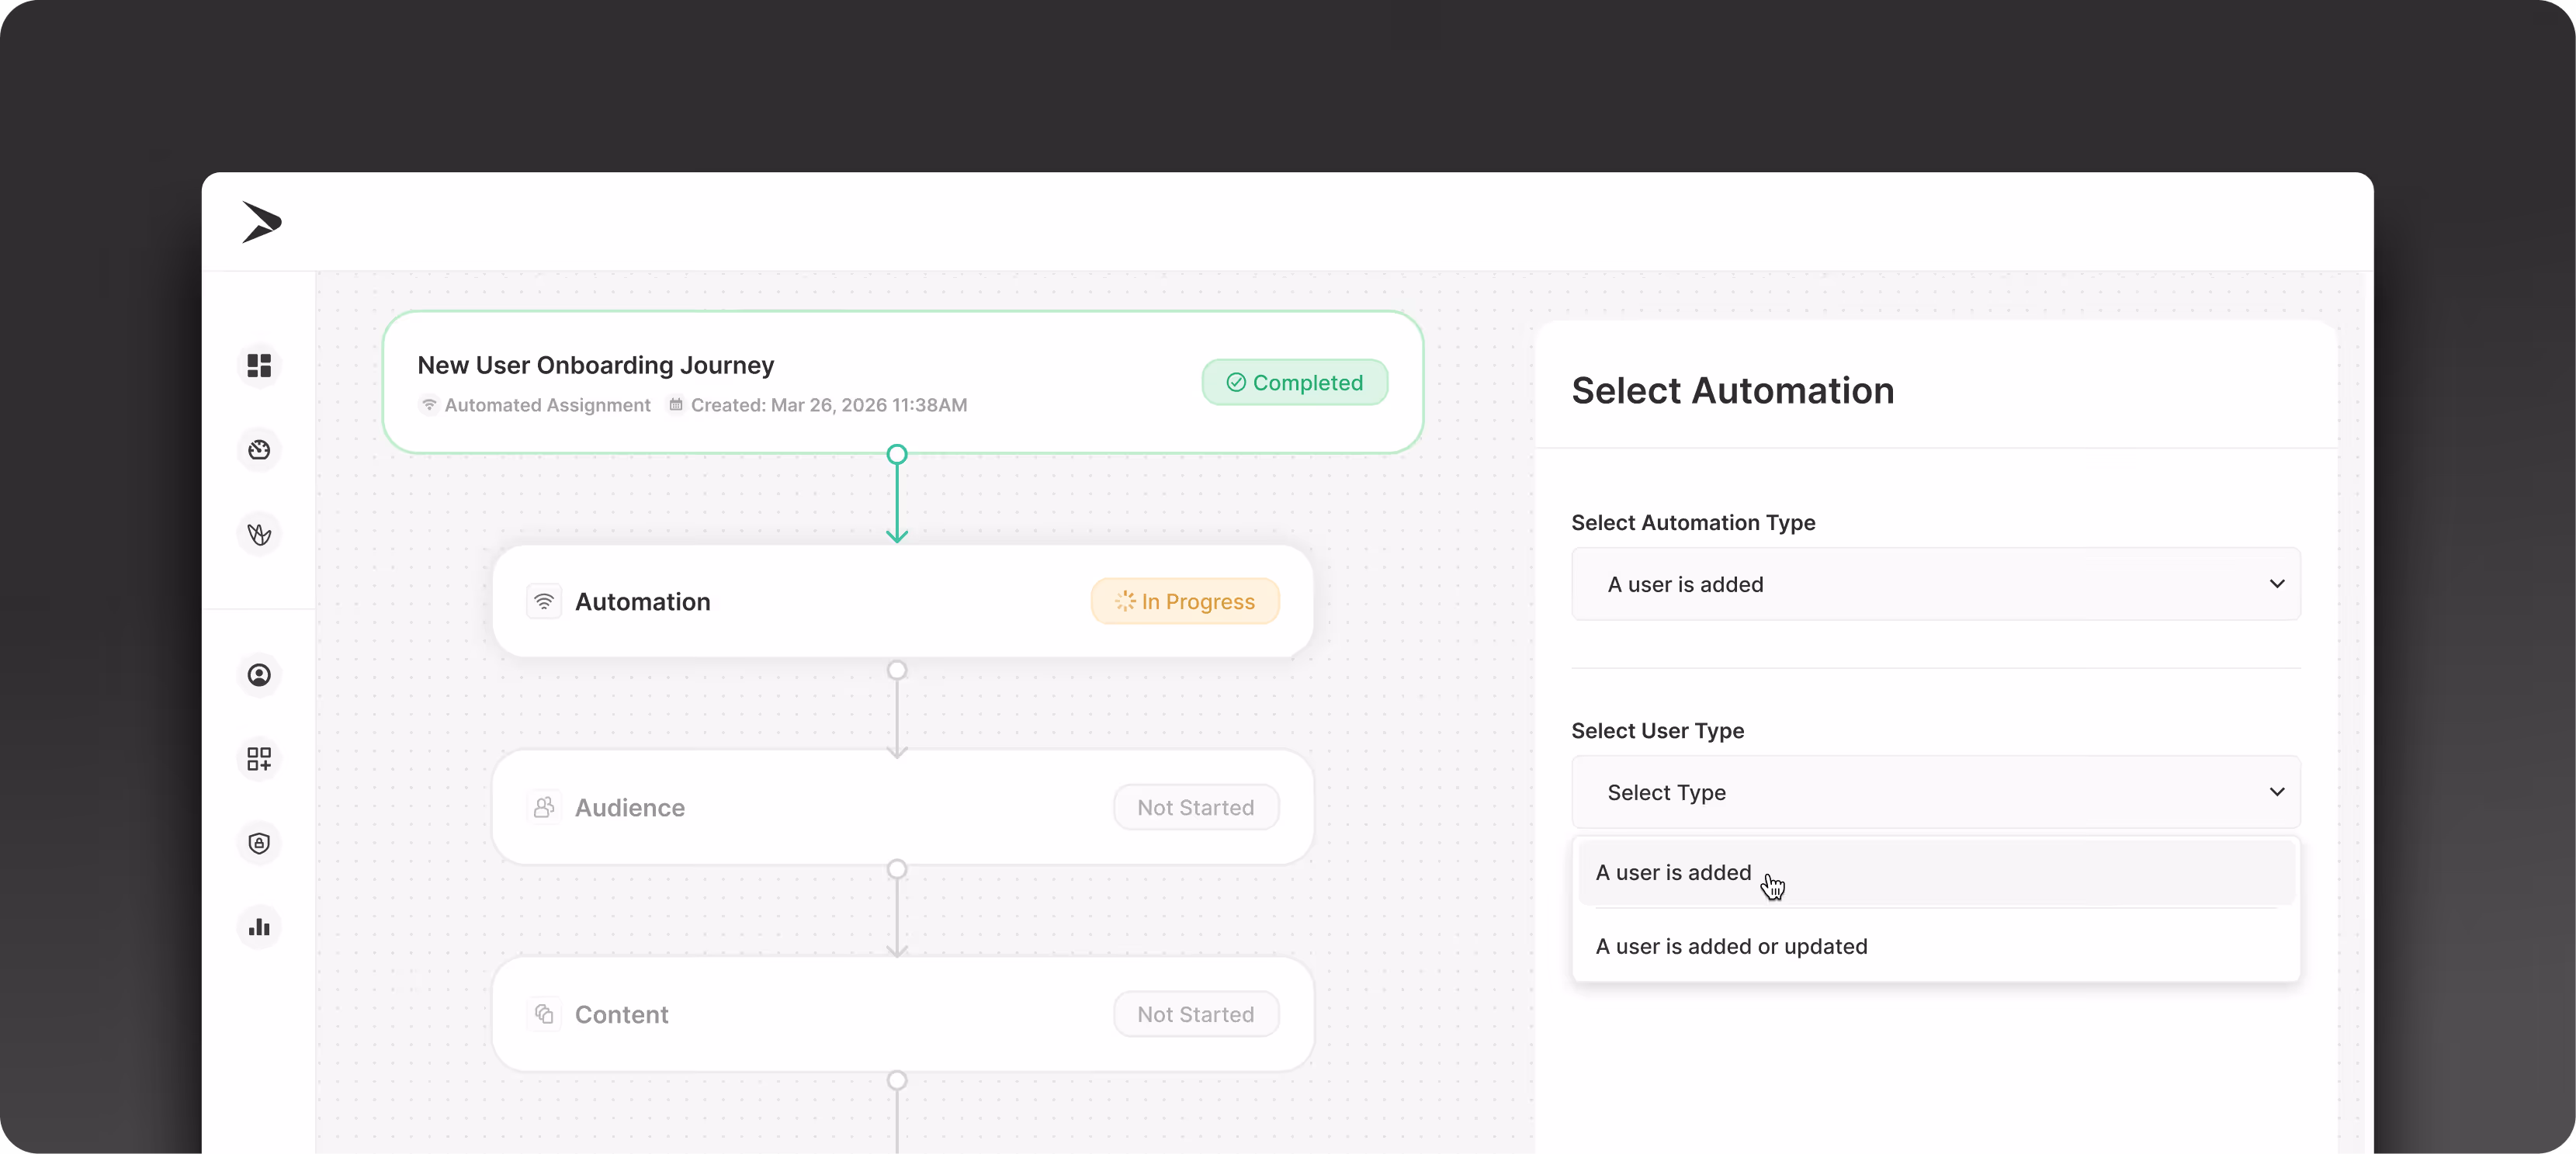Click the connector node below Automation card
Screen dimensions: 2576x1154
click(897, 670)
